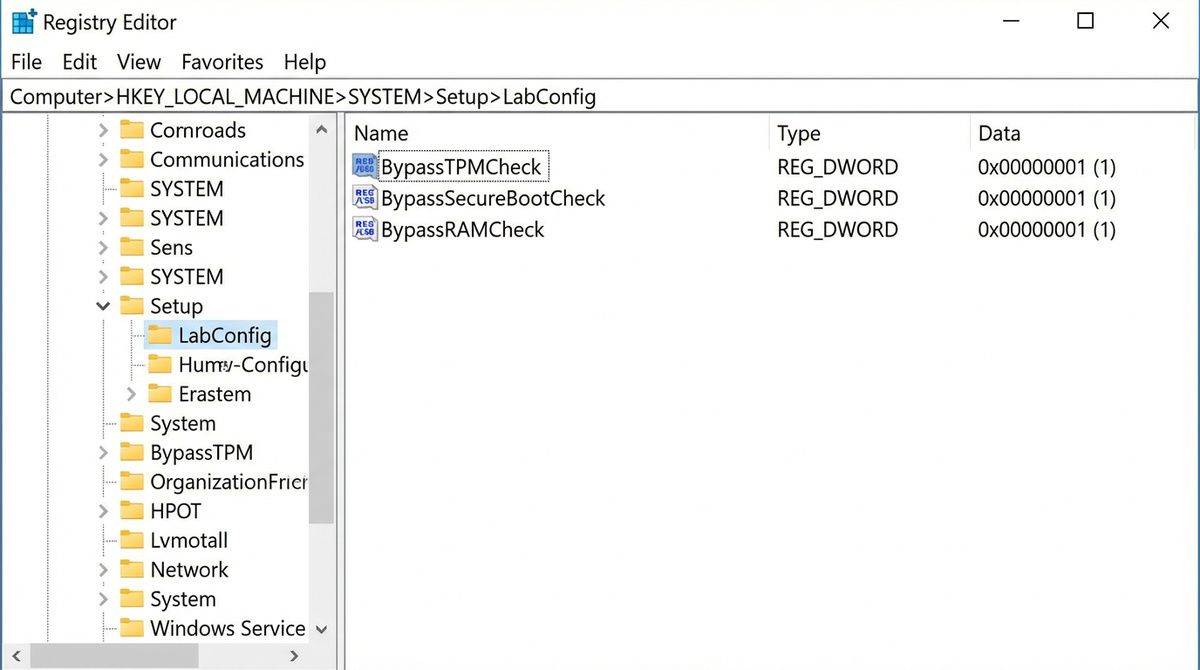Select the OrganizationFrier key label
Viewport: 1200px width, 670px height.
click(x=228, y=482)
